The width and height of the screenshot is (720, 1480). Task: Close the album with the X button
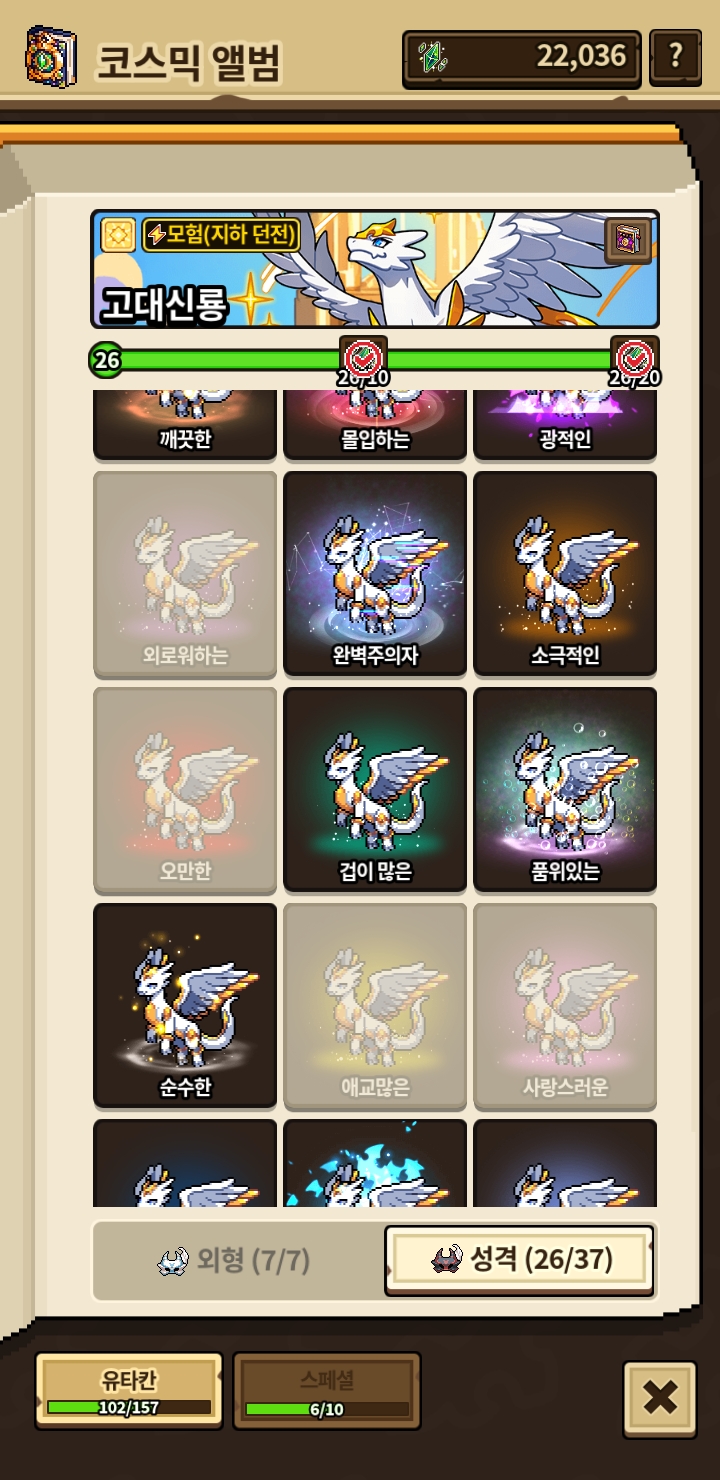click(660, 1398)
